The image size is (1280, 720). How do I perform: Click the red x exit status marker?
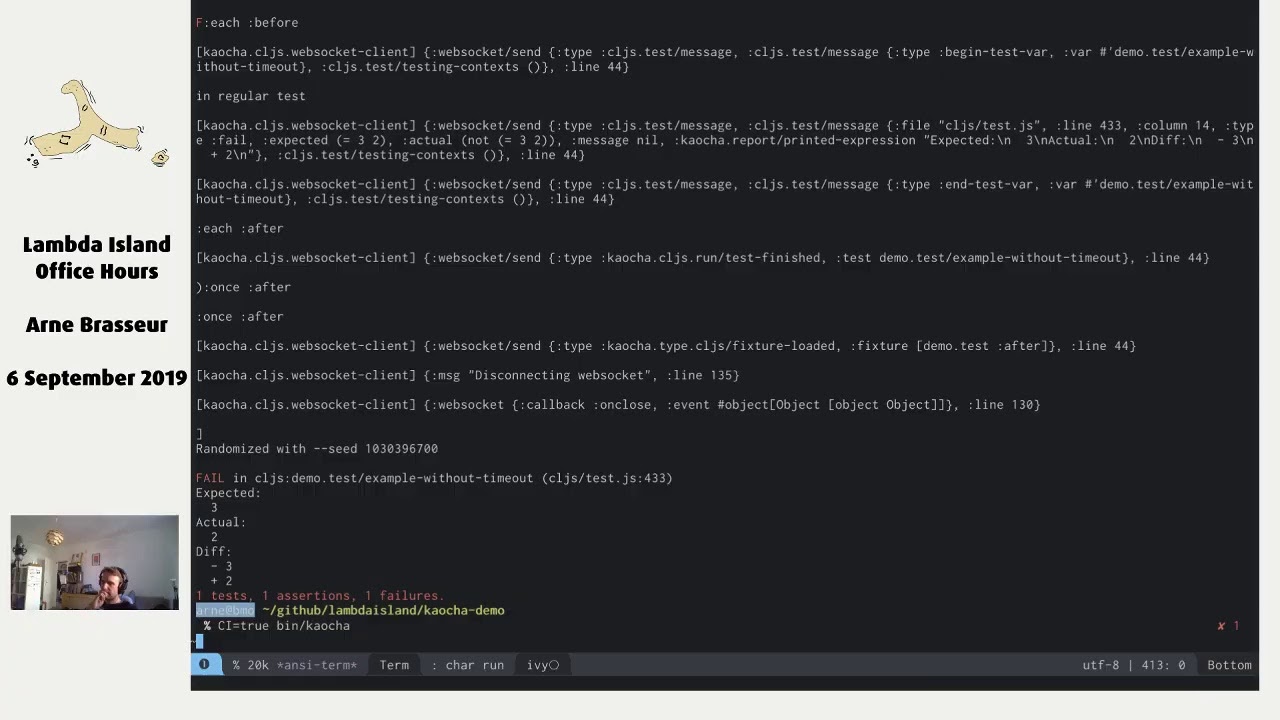pos(1221,626)
